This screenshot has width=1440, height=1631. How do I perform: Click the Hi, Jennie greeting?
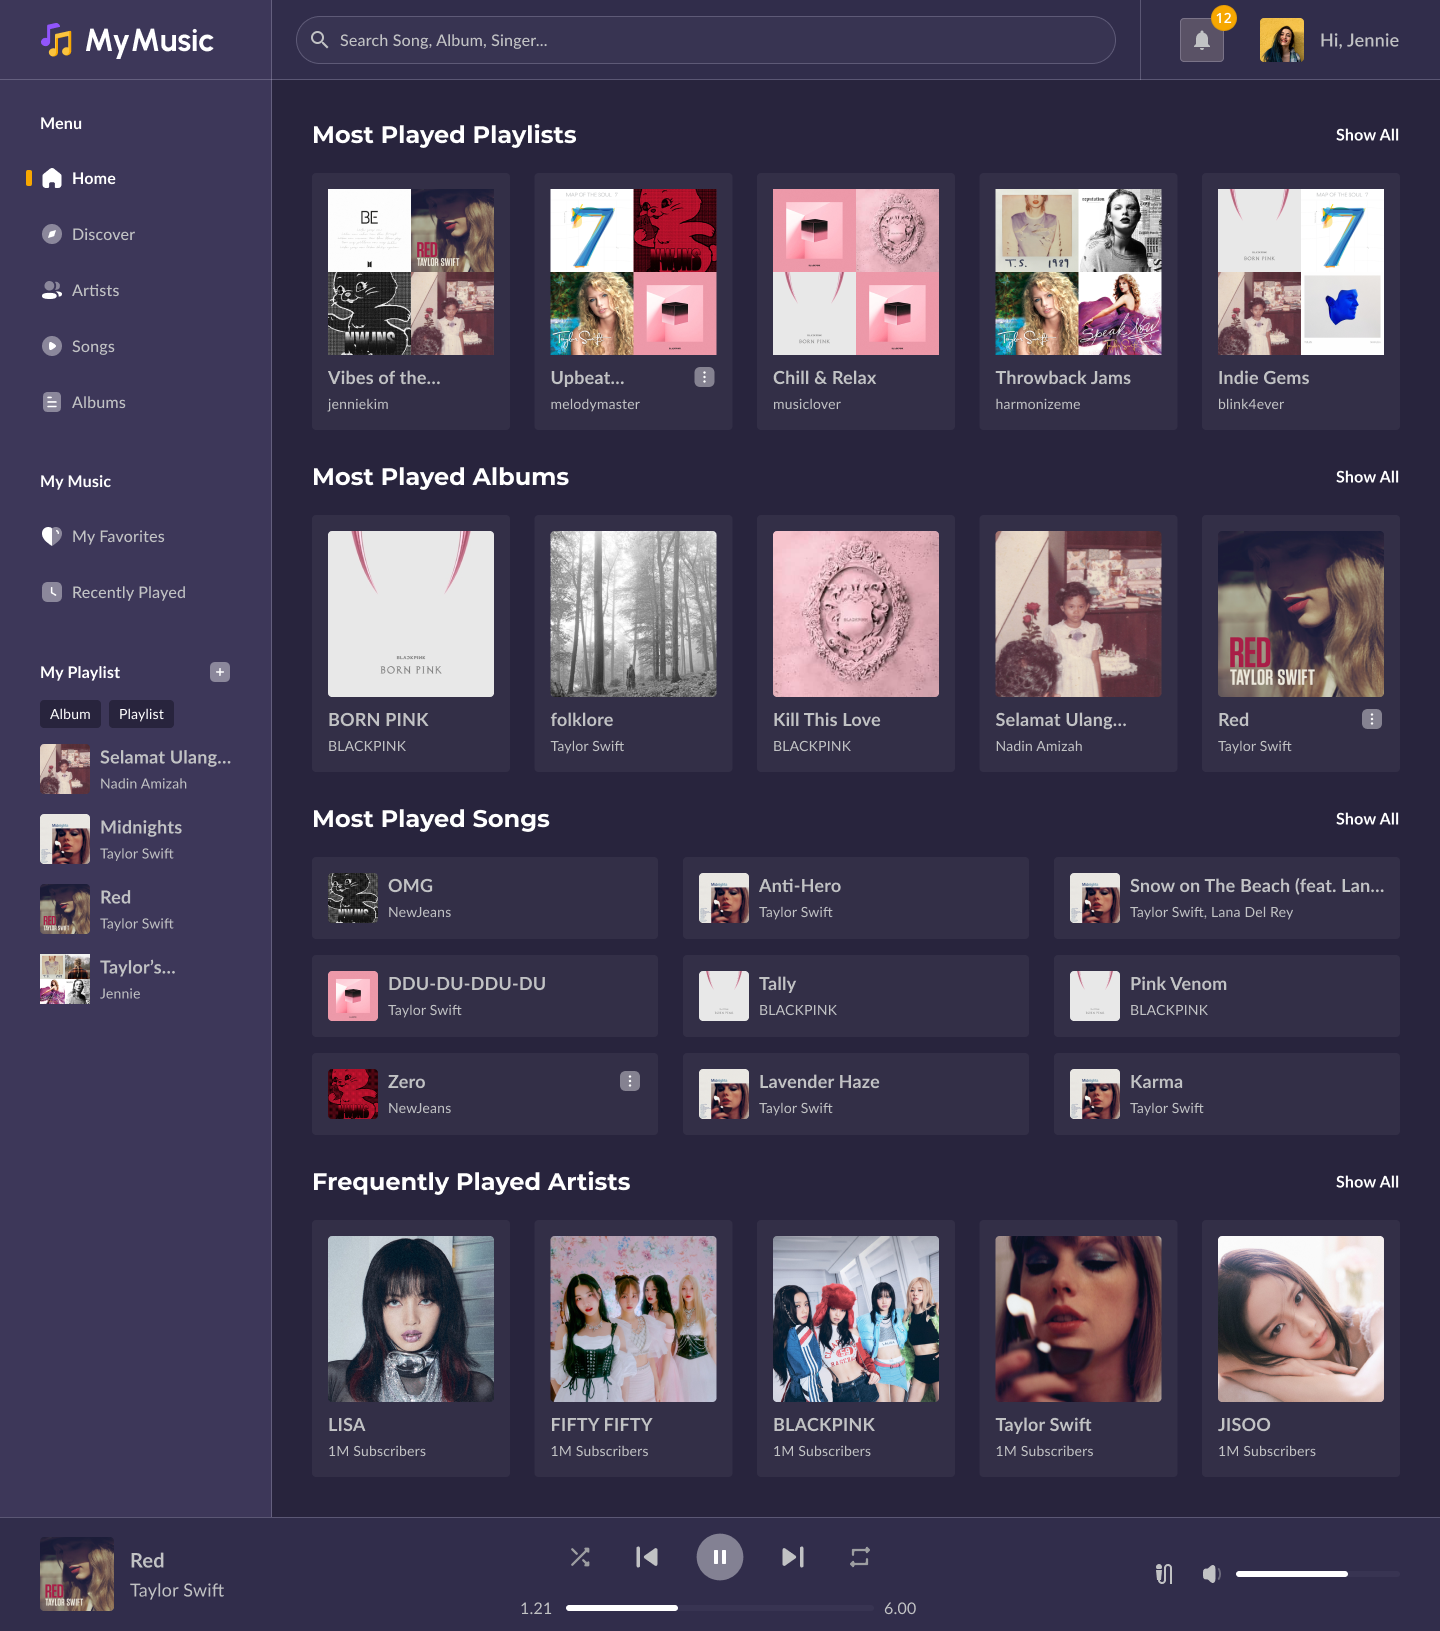coord(1359,40)
